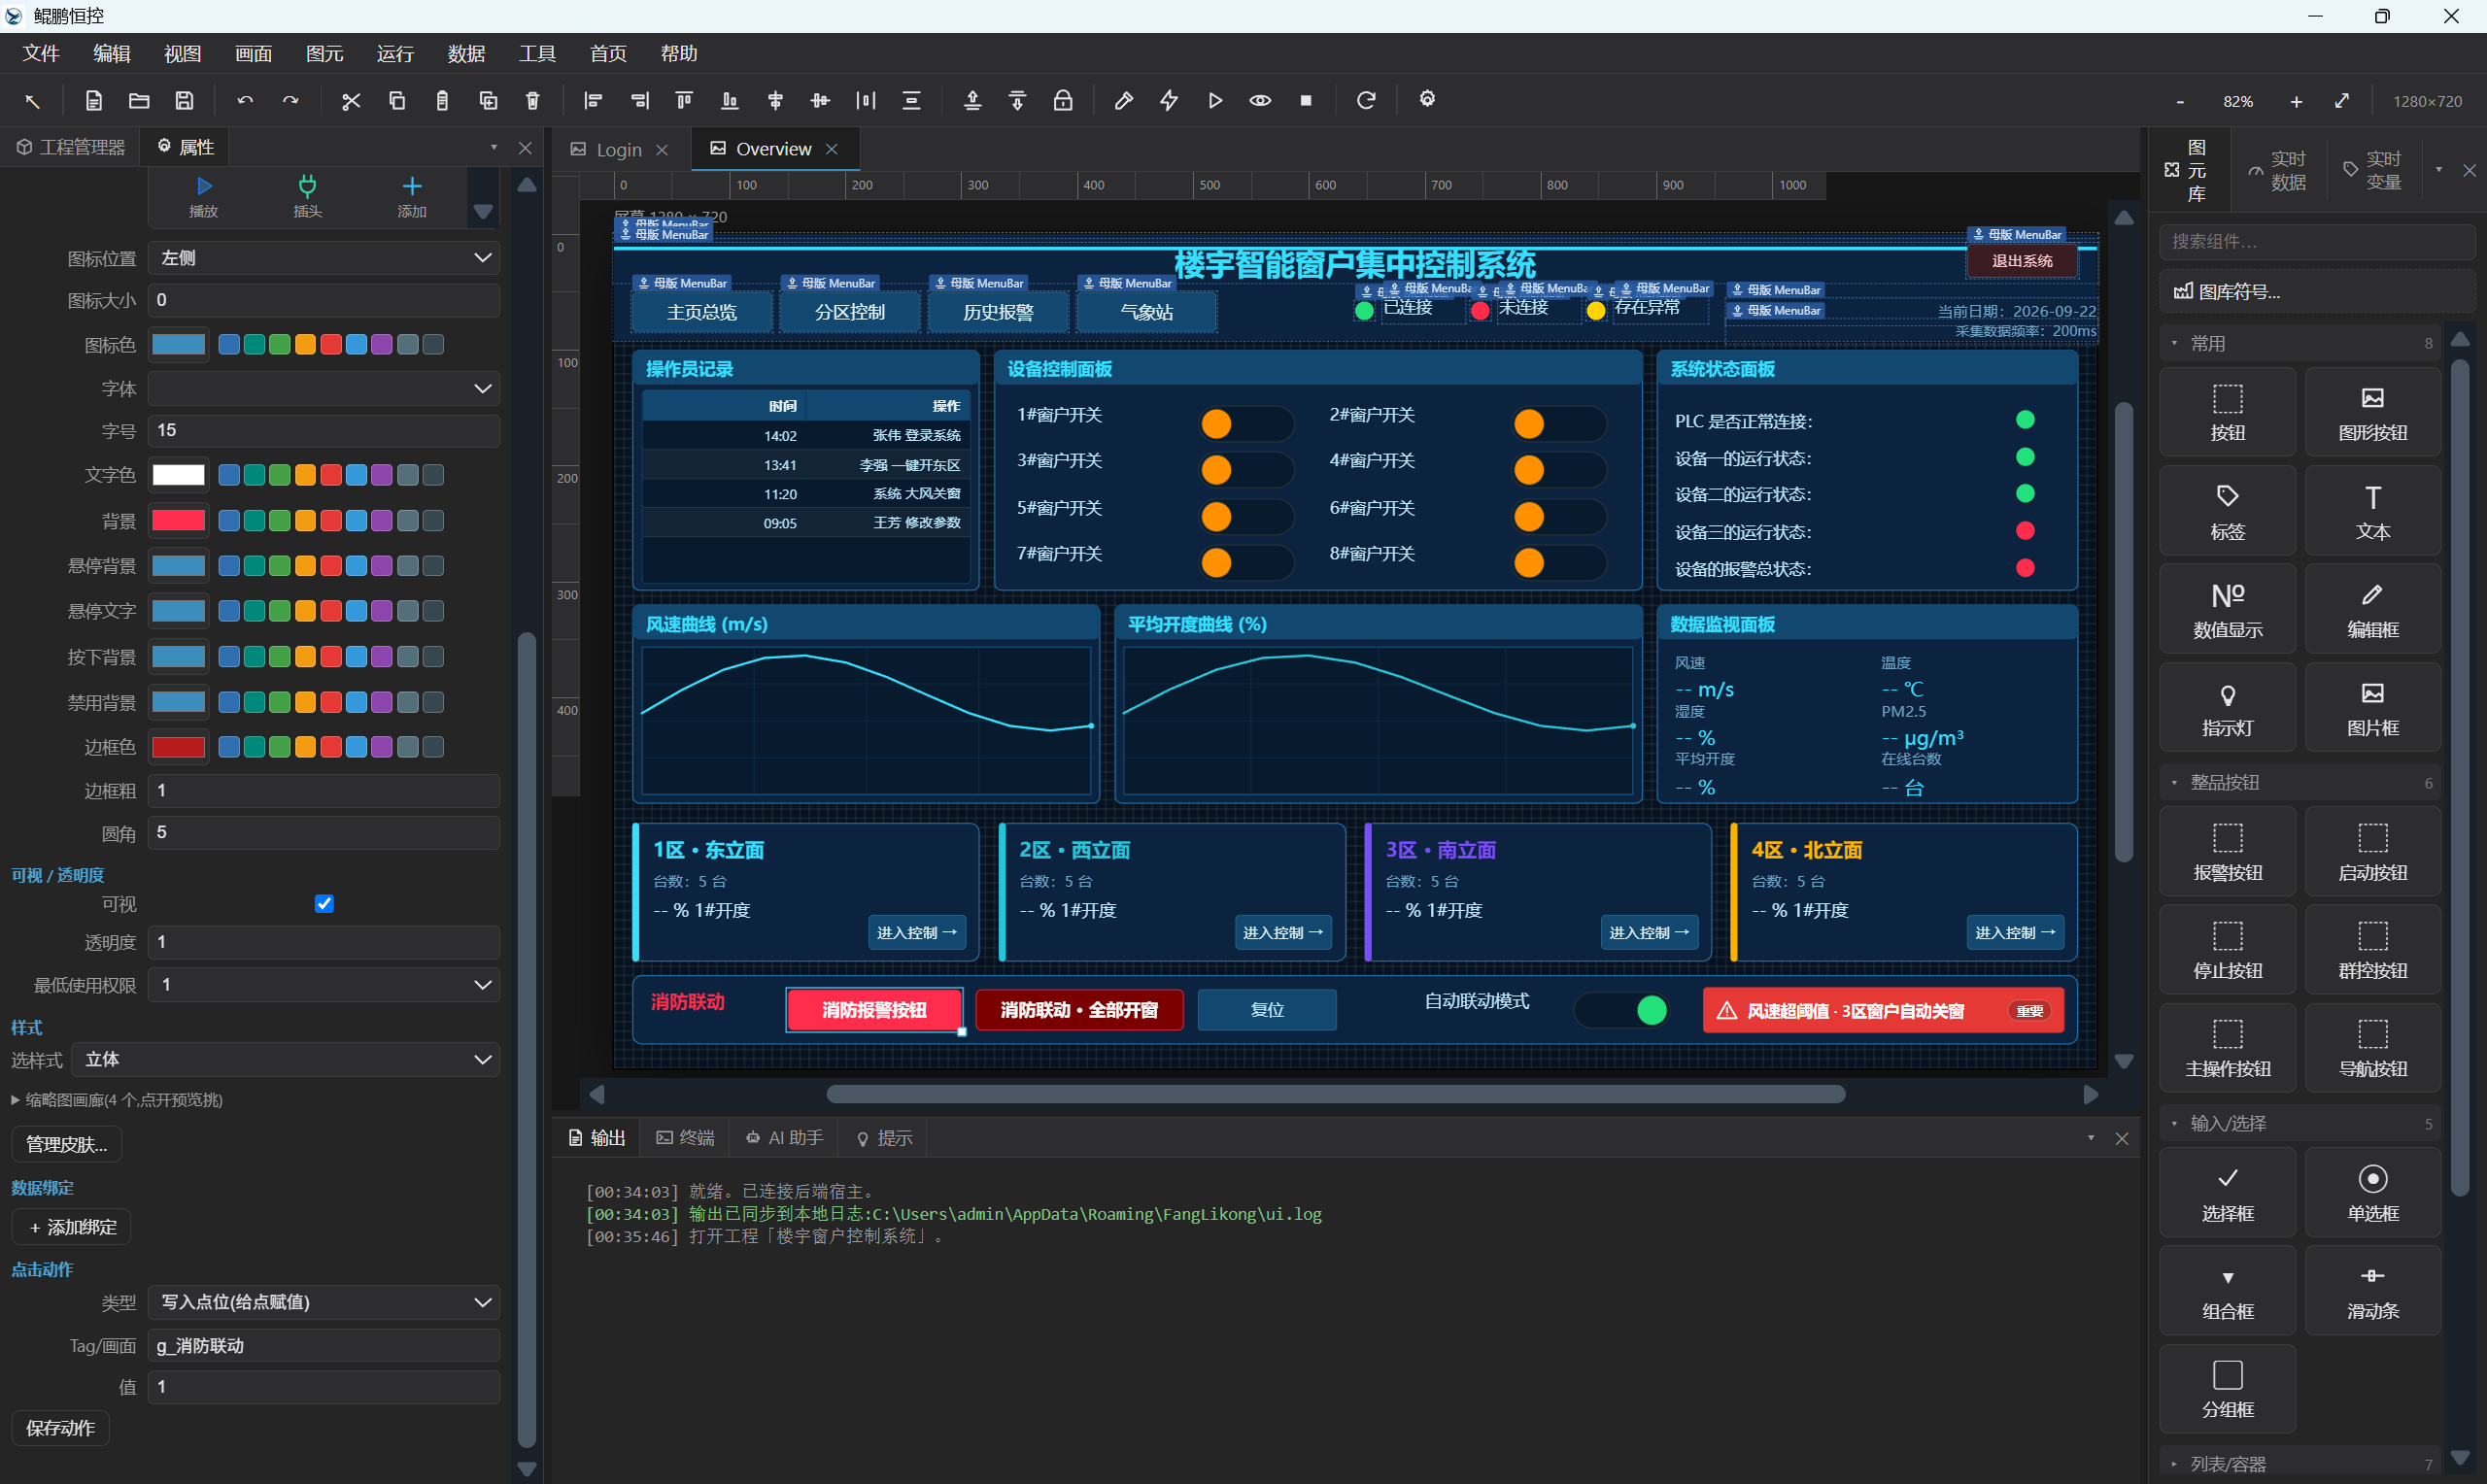Open the 选样式 style dropdown
Viewport: 2487px width, 1484px height.
(286, 1060)
